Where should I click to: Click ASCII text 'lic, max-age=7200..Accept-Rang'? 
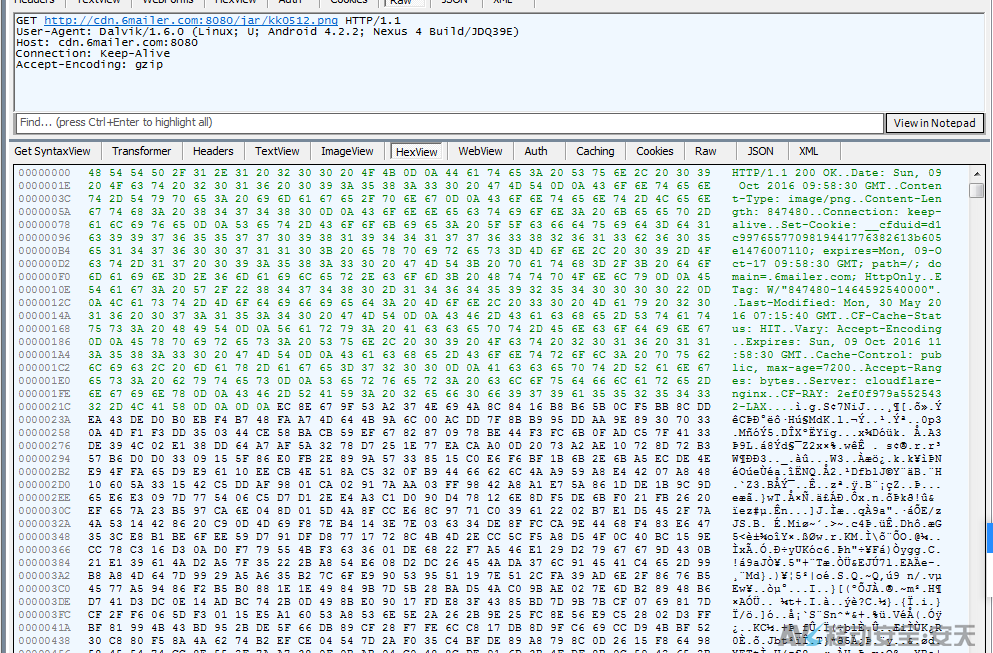(x=837, y=367)
